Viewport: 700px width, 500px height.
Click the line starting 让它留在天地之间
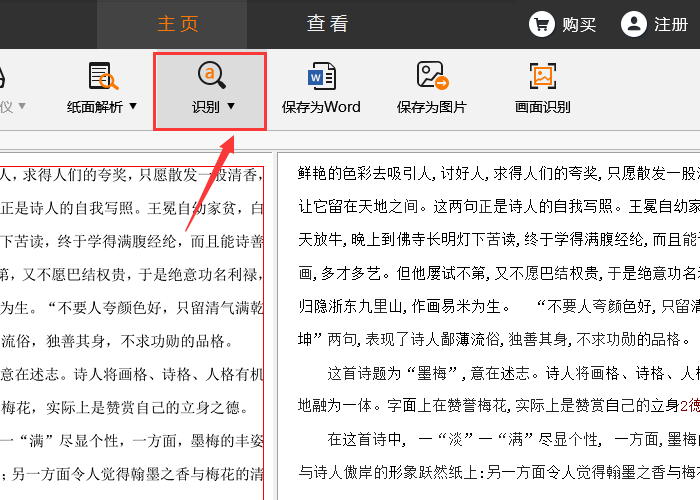point(499,206)
